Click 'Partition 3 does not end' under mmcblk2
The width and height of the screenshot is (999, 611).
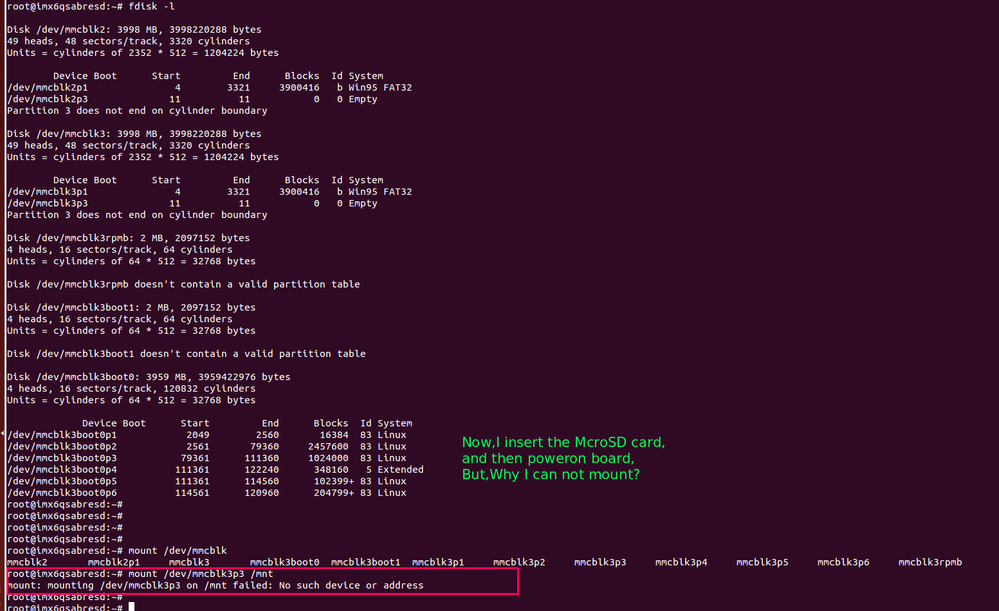pyautogui.click(x=137, y=110)
